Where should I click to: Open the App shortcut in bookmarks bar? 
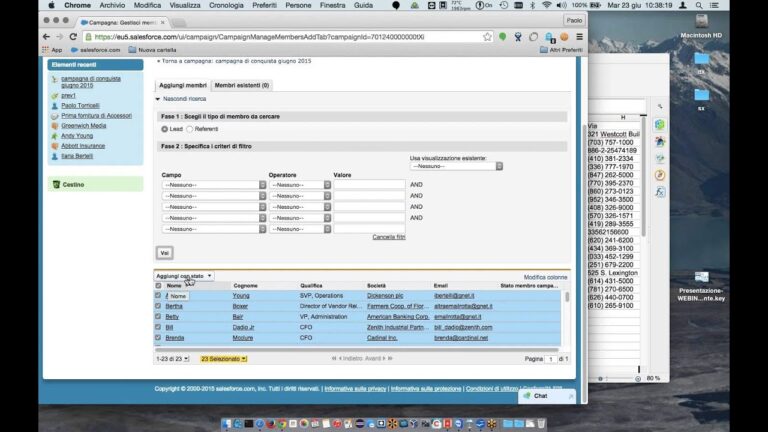coord(52,50)
